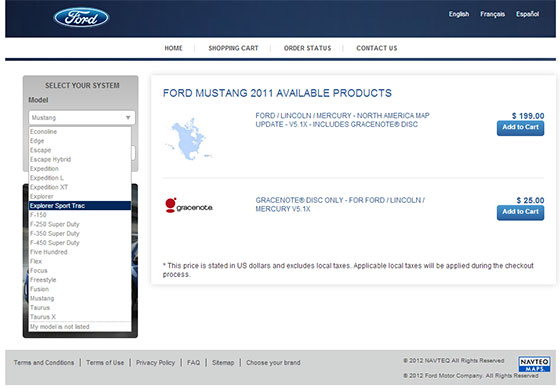Select Focus from the model list
560x388 pixels.
point(80,271)
